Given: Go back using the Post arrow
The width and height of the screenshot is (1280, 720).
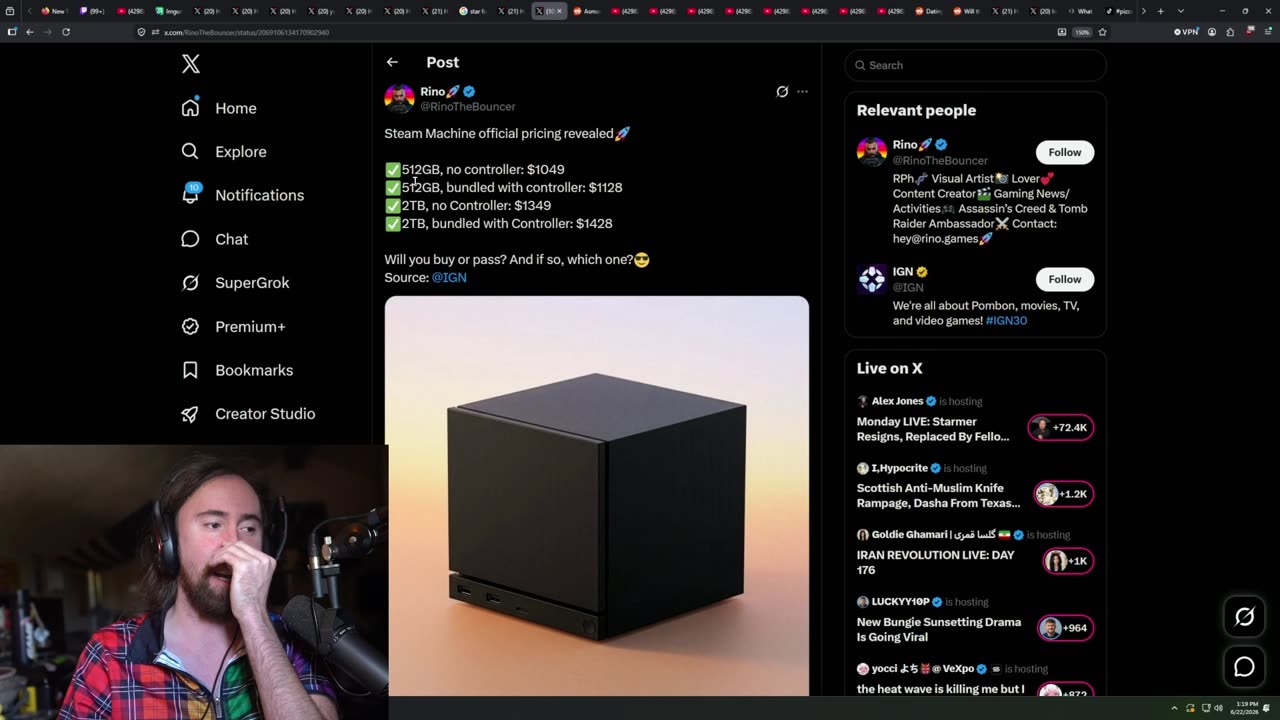Looking at the screenshot, I should 392,62.
